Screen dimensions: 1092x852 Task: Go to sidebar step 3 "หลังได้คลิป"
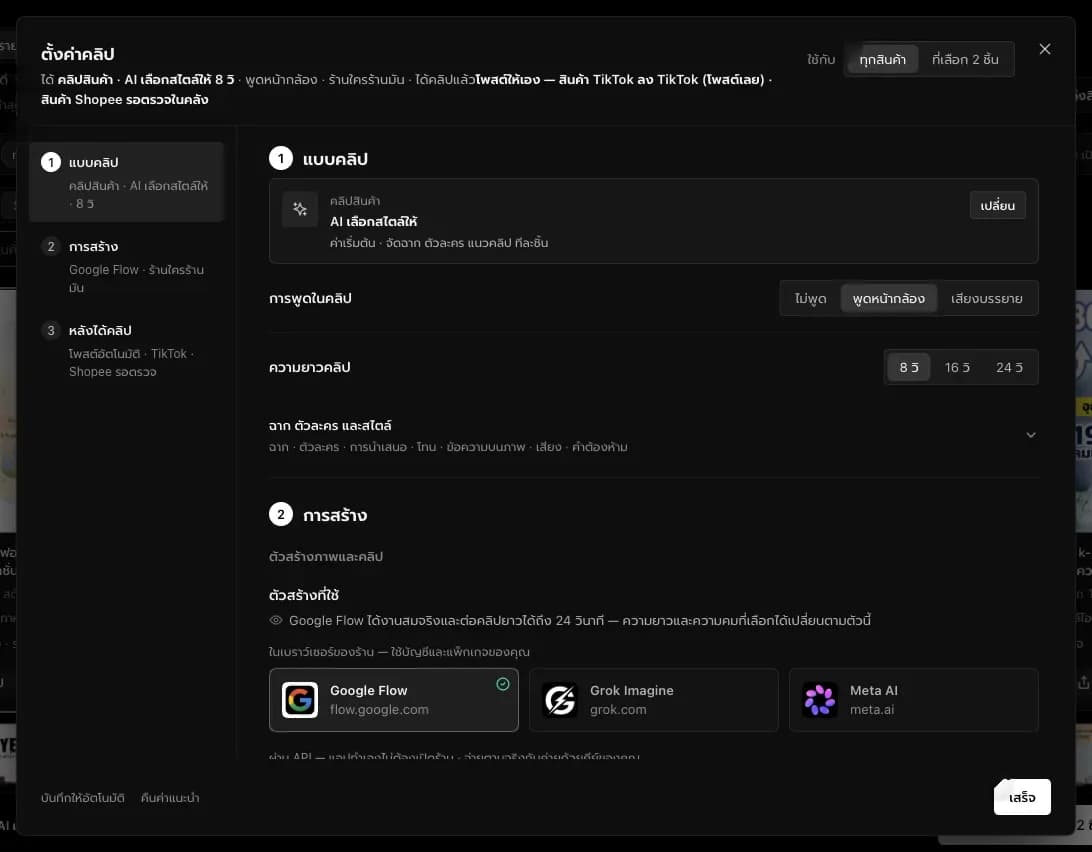click(127, 350)
